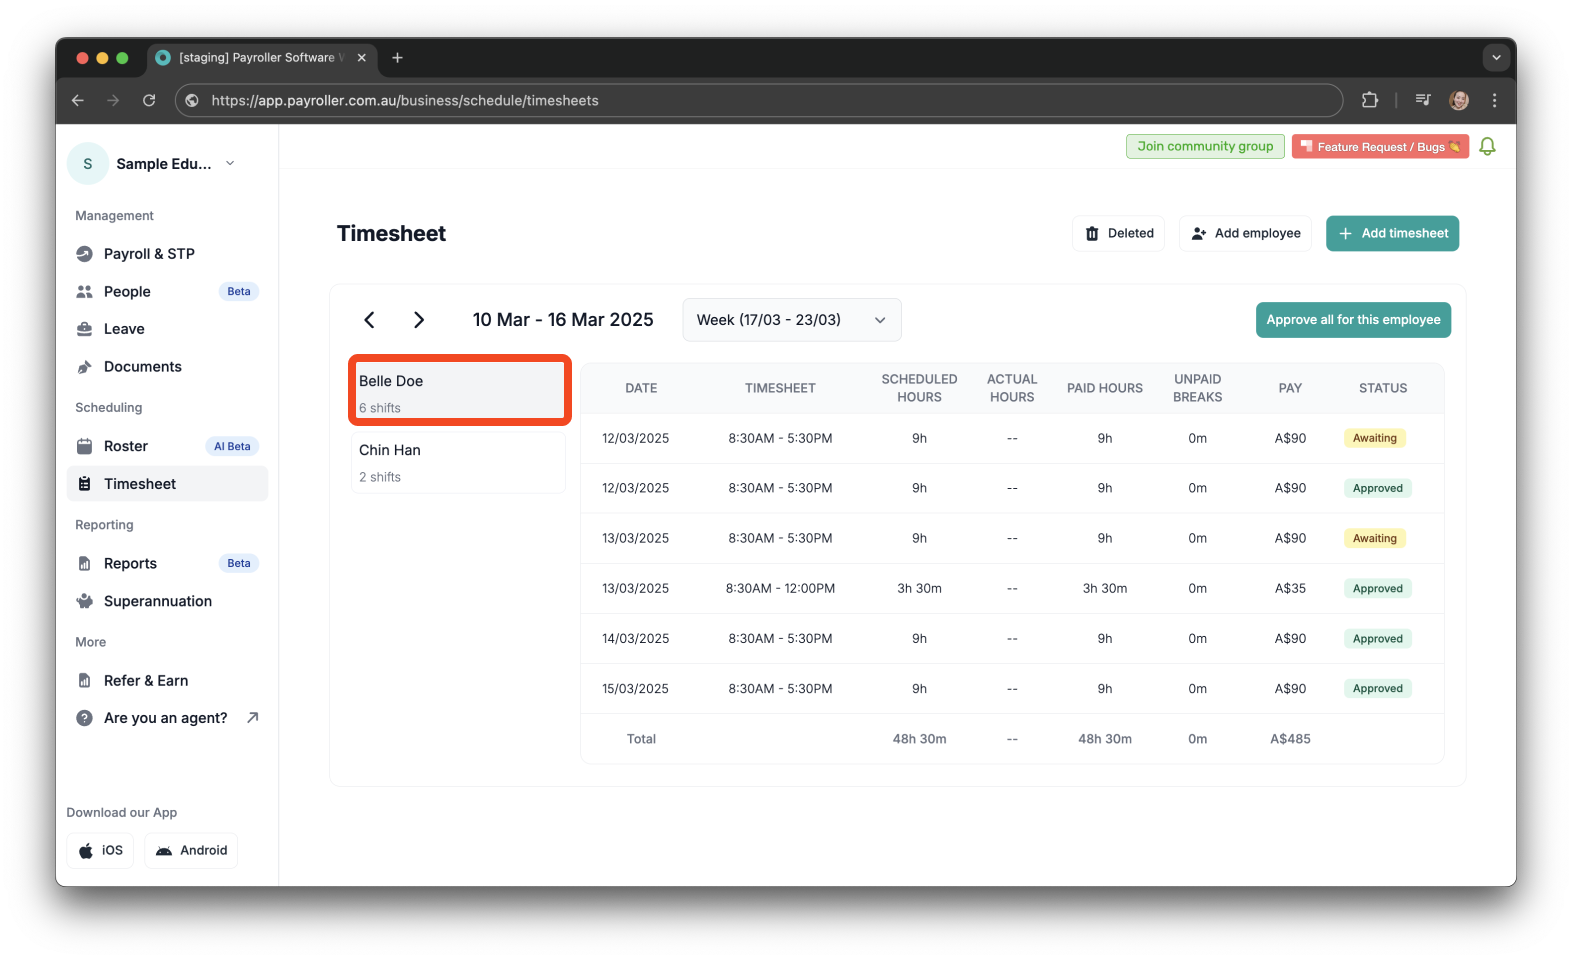Close the Payroller browser tab

click(x=362, y=58)
